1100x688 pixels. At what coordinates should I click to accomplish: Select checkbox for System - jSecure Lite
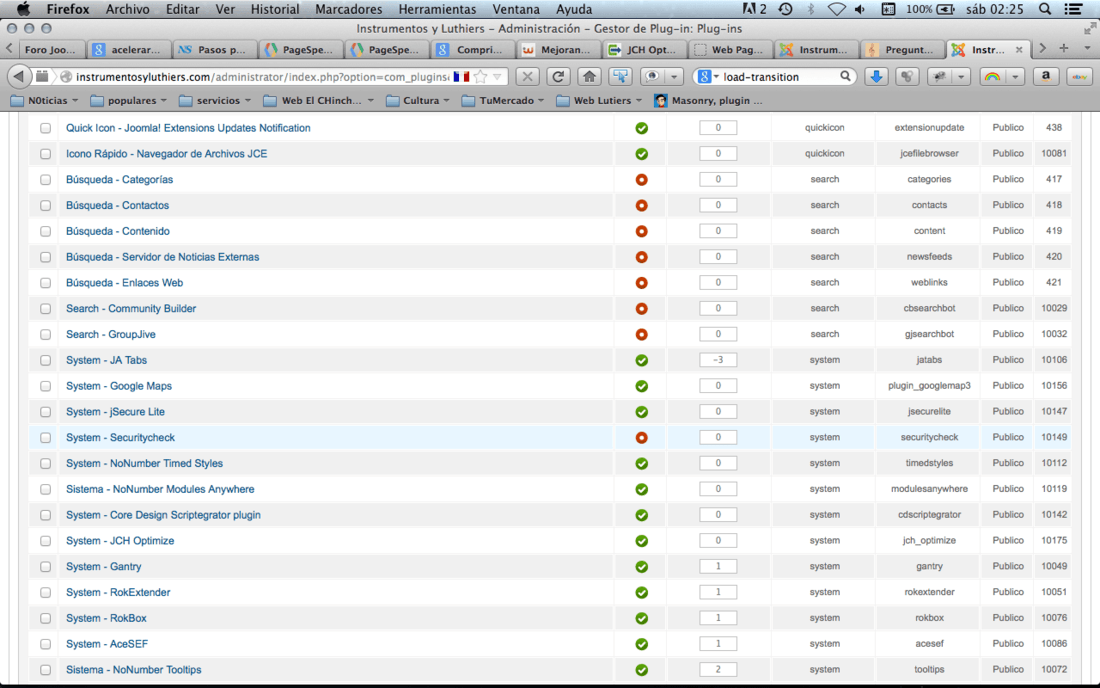point(46,412)
